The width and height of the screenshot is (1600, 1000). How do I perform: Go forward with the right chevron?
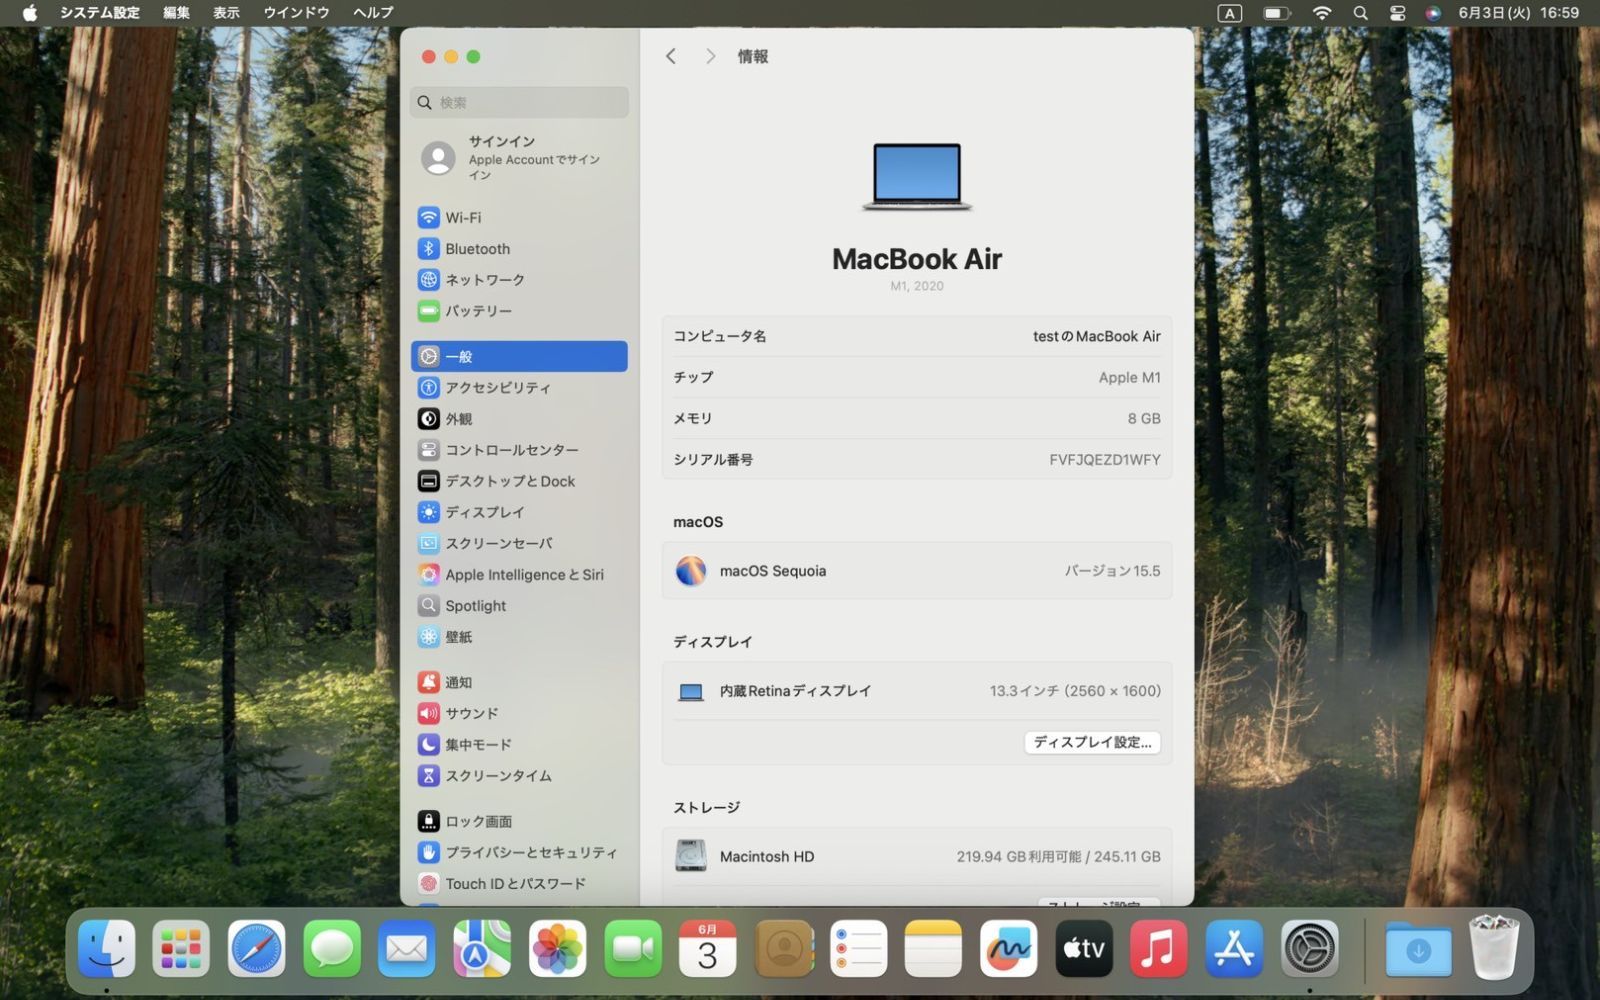coord(710,56)
